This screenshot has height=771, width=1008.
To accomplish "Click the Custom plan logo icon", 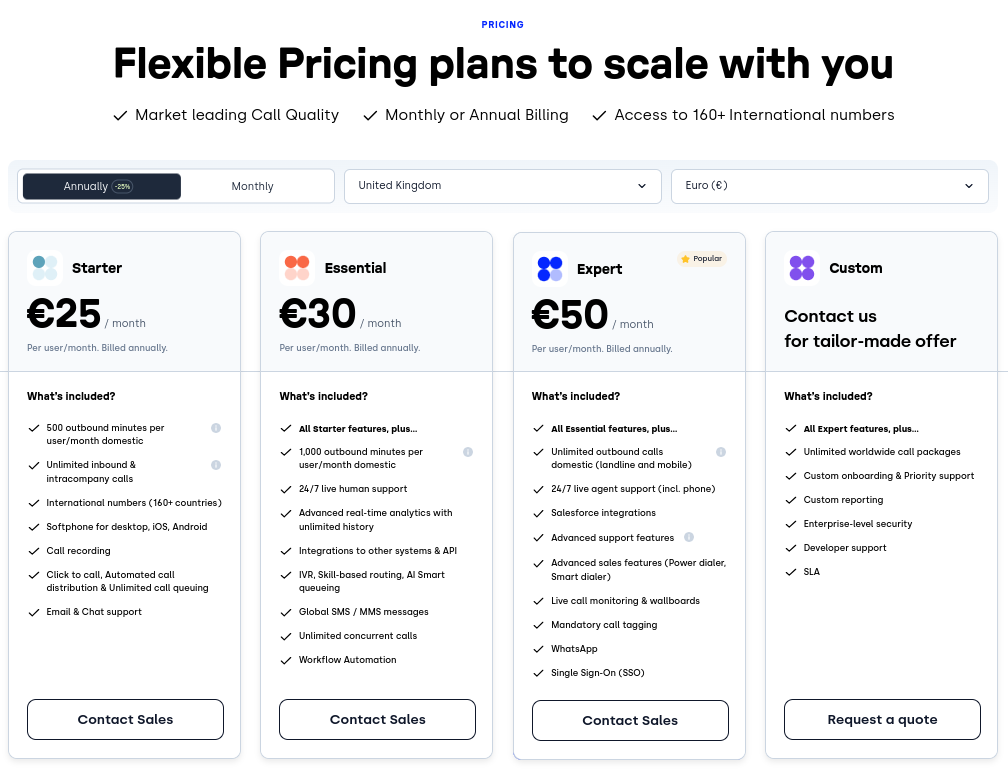I will coord(801,268).
